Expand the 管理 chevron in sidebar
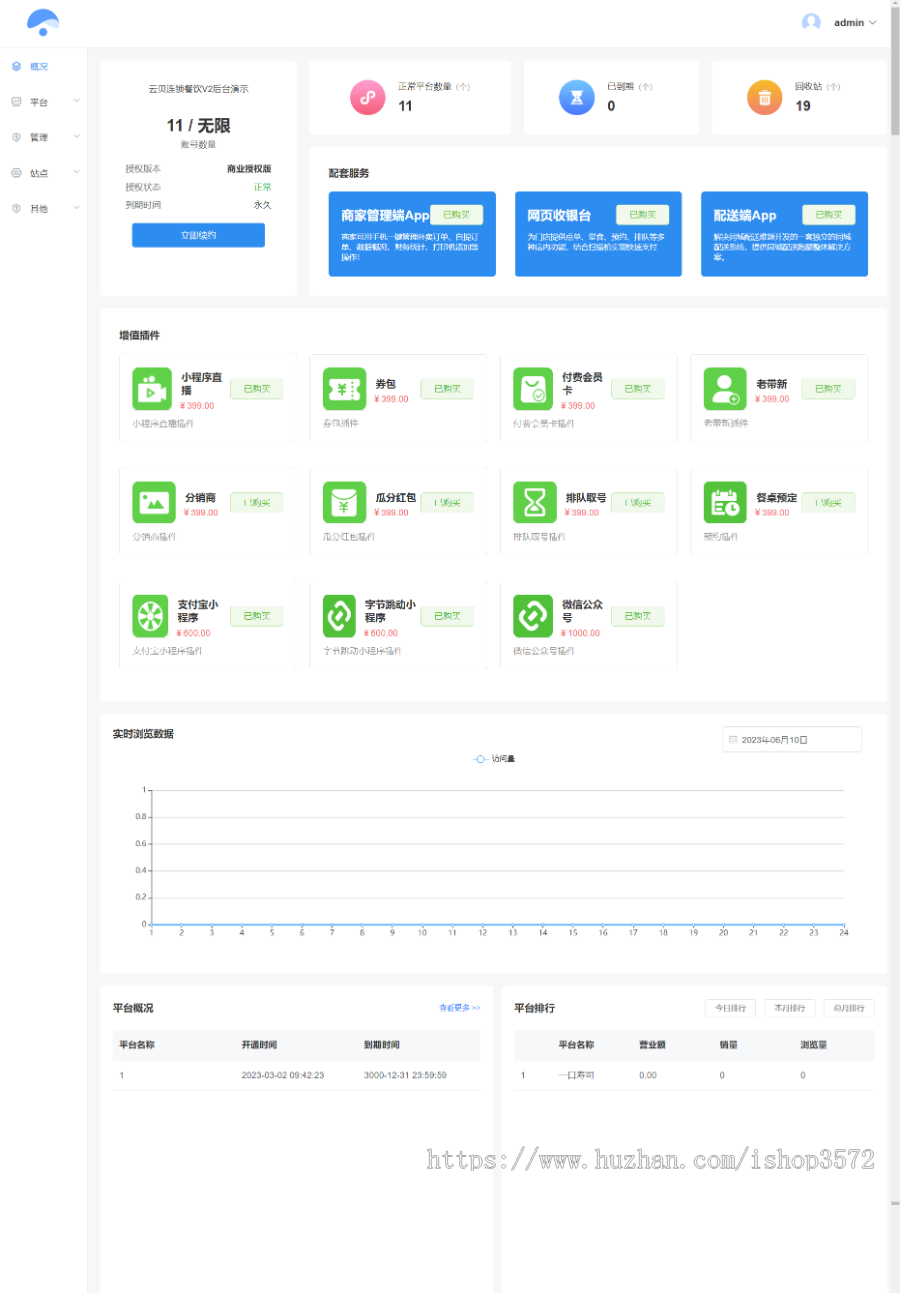The width and height of the screenshot is (900, 1293). coord(76,137)
